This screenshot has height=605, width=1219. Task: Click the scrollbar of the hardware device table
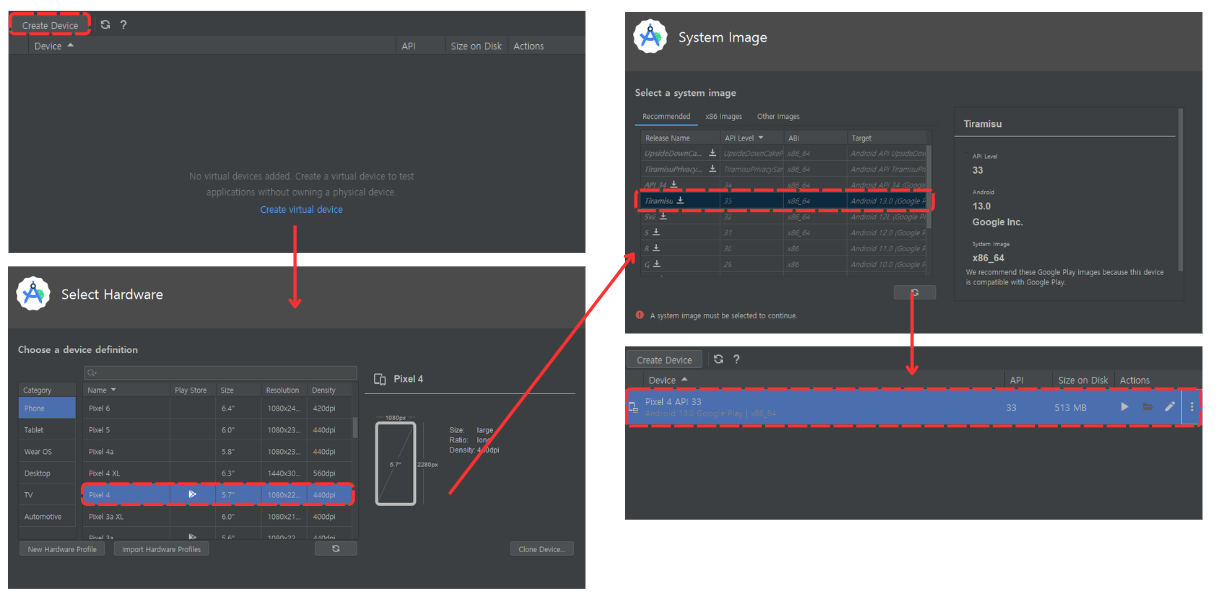[x=354, y=428]
